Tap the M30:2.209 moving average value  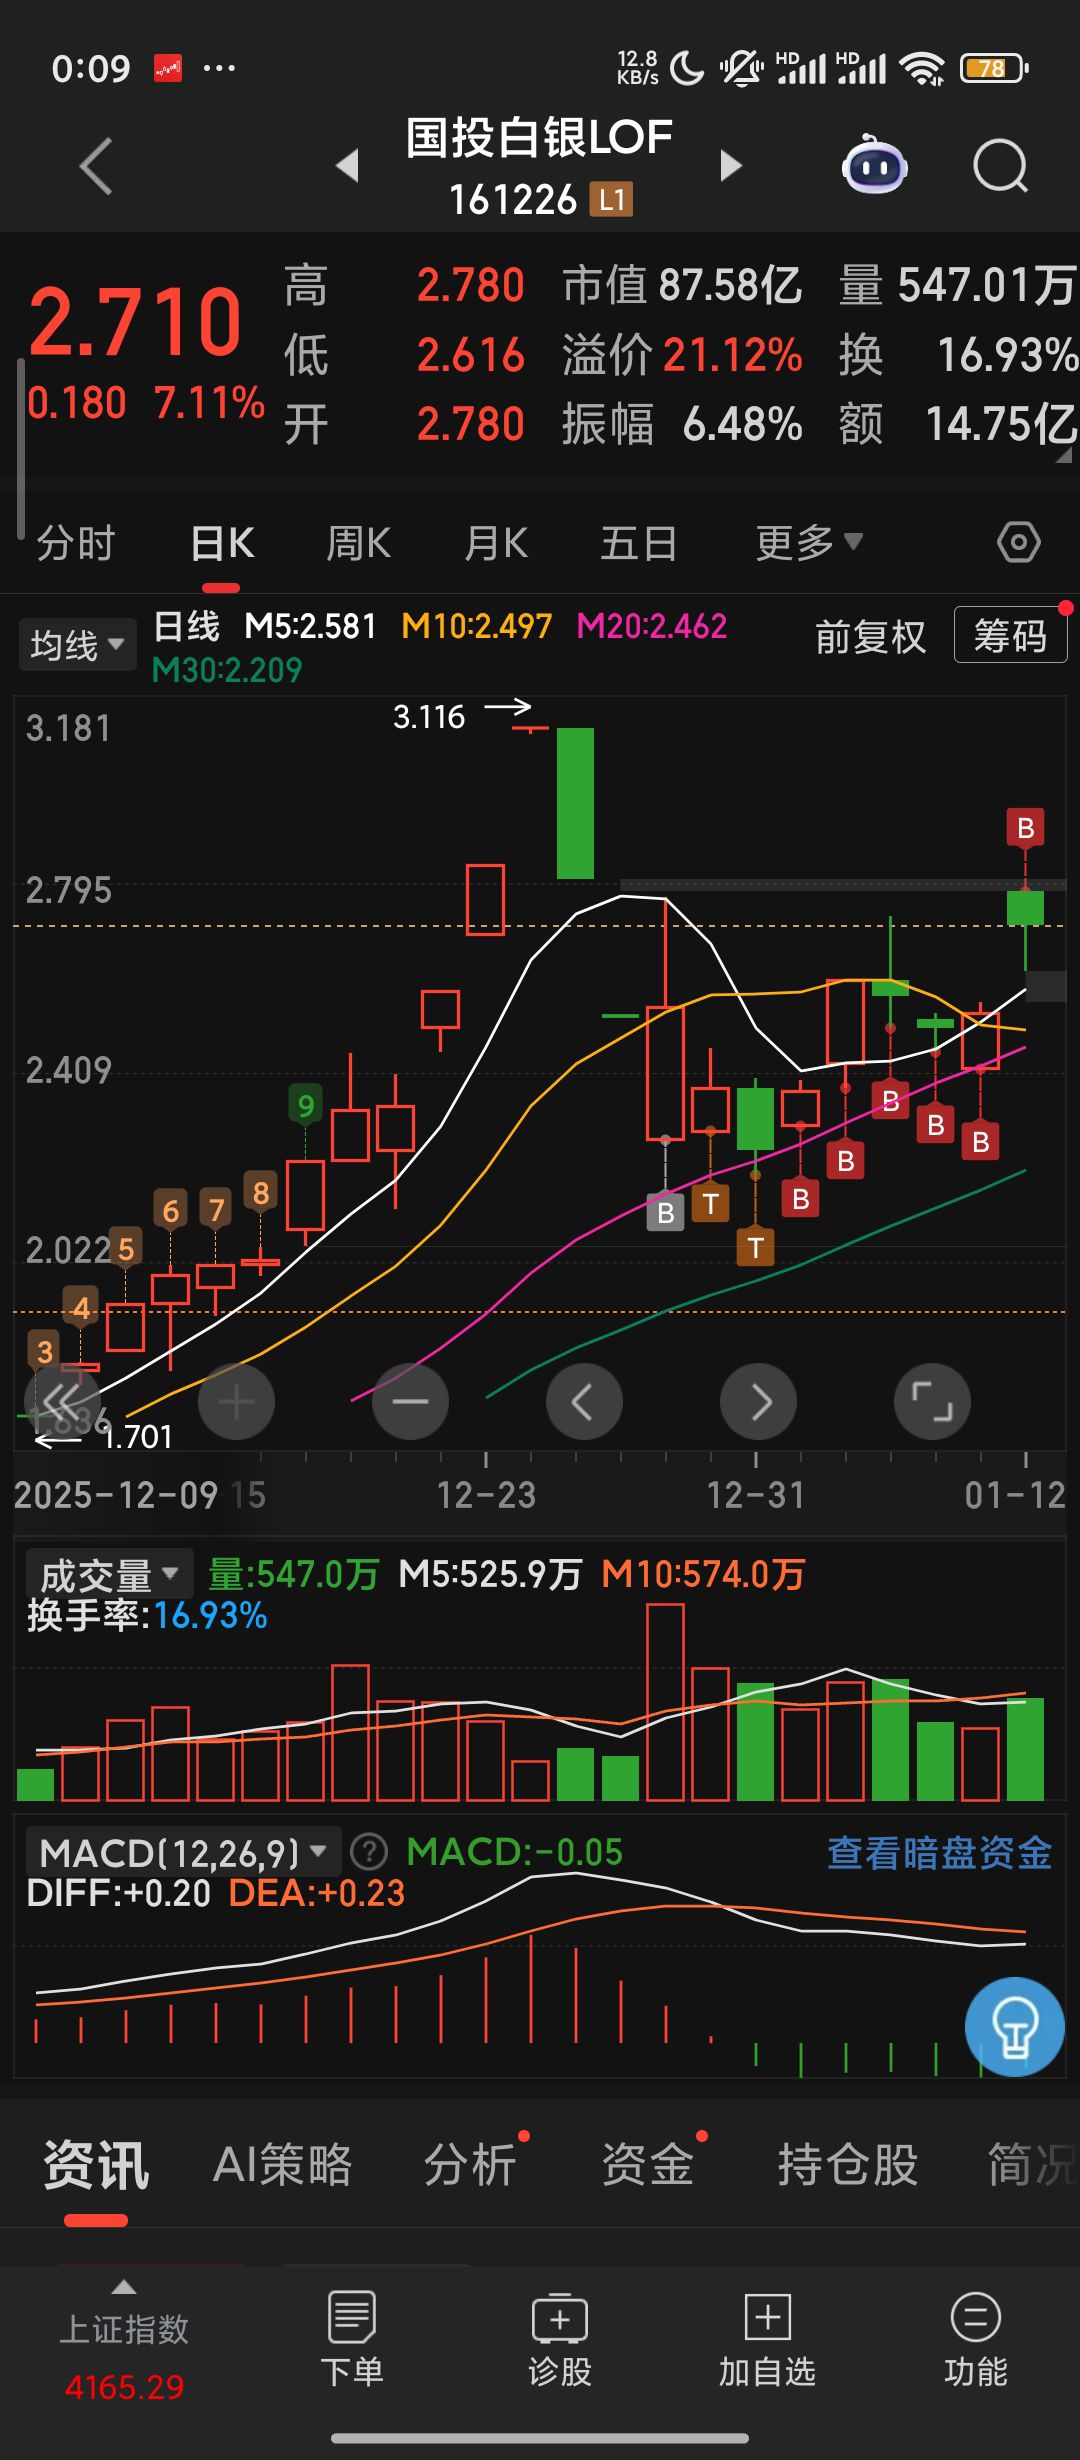(226, 670)
